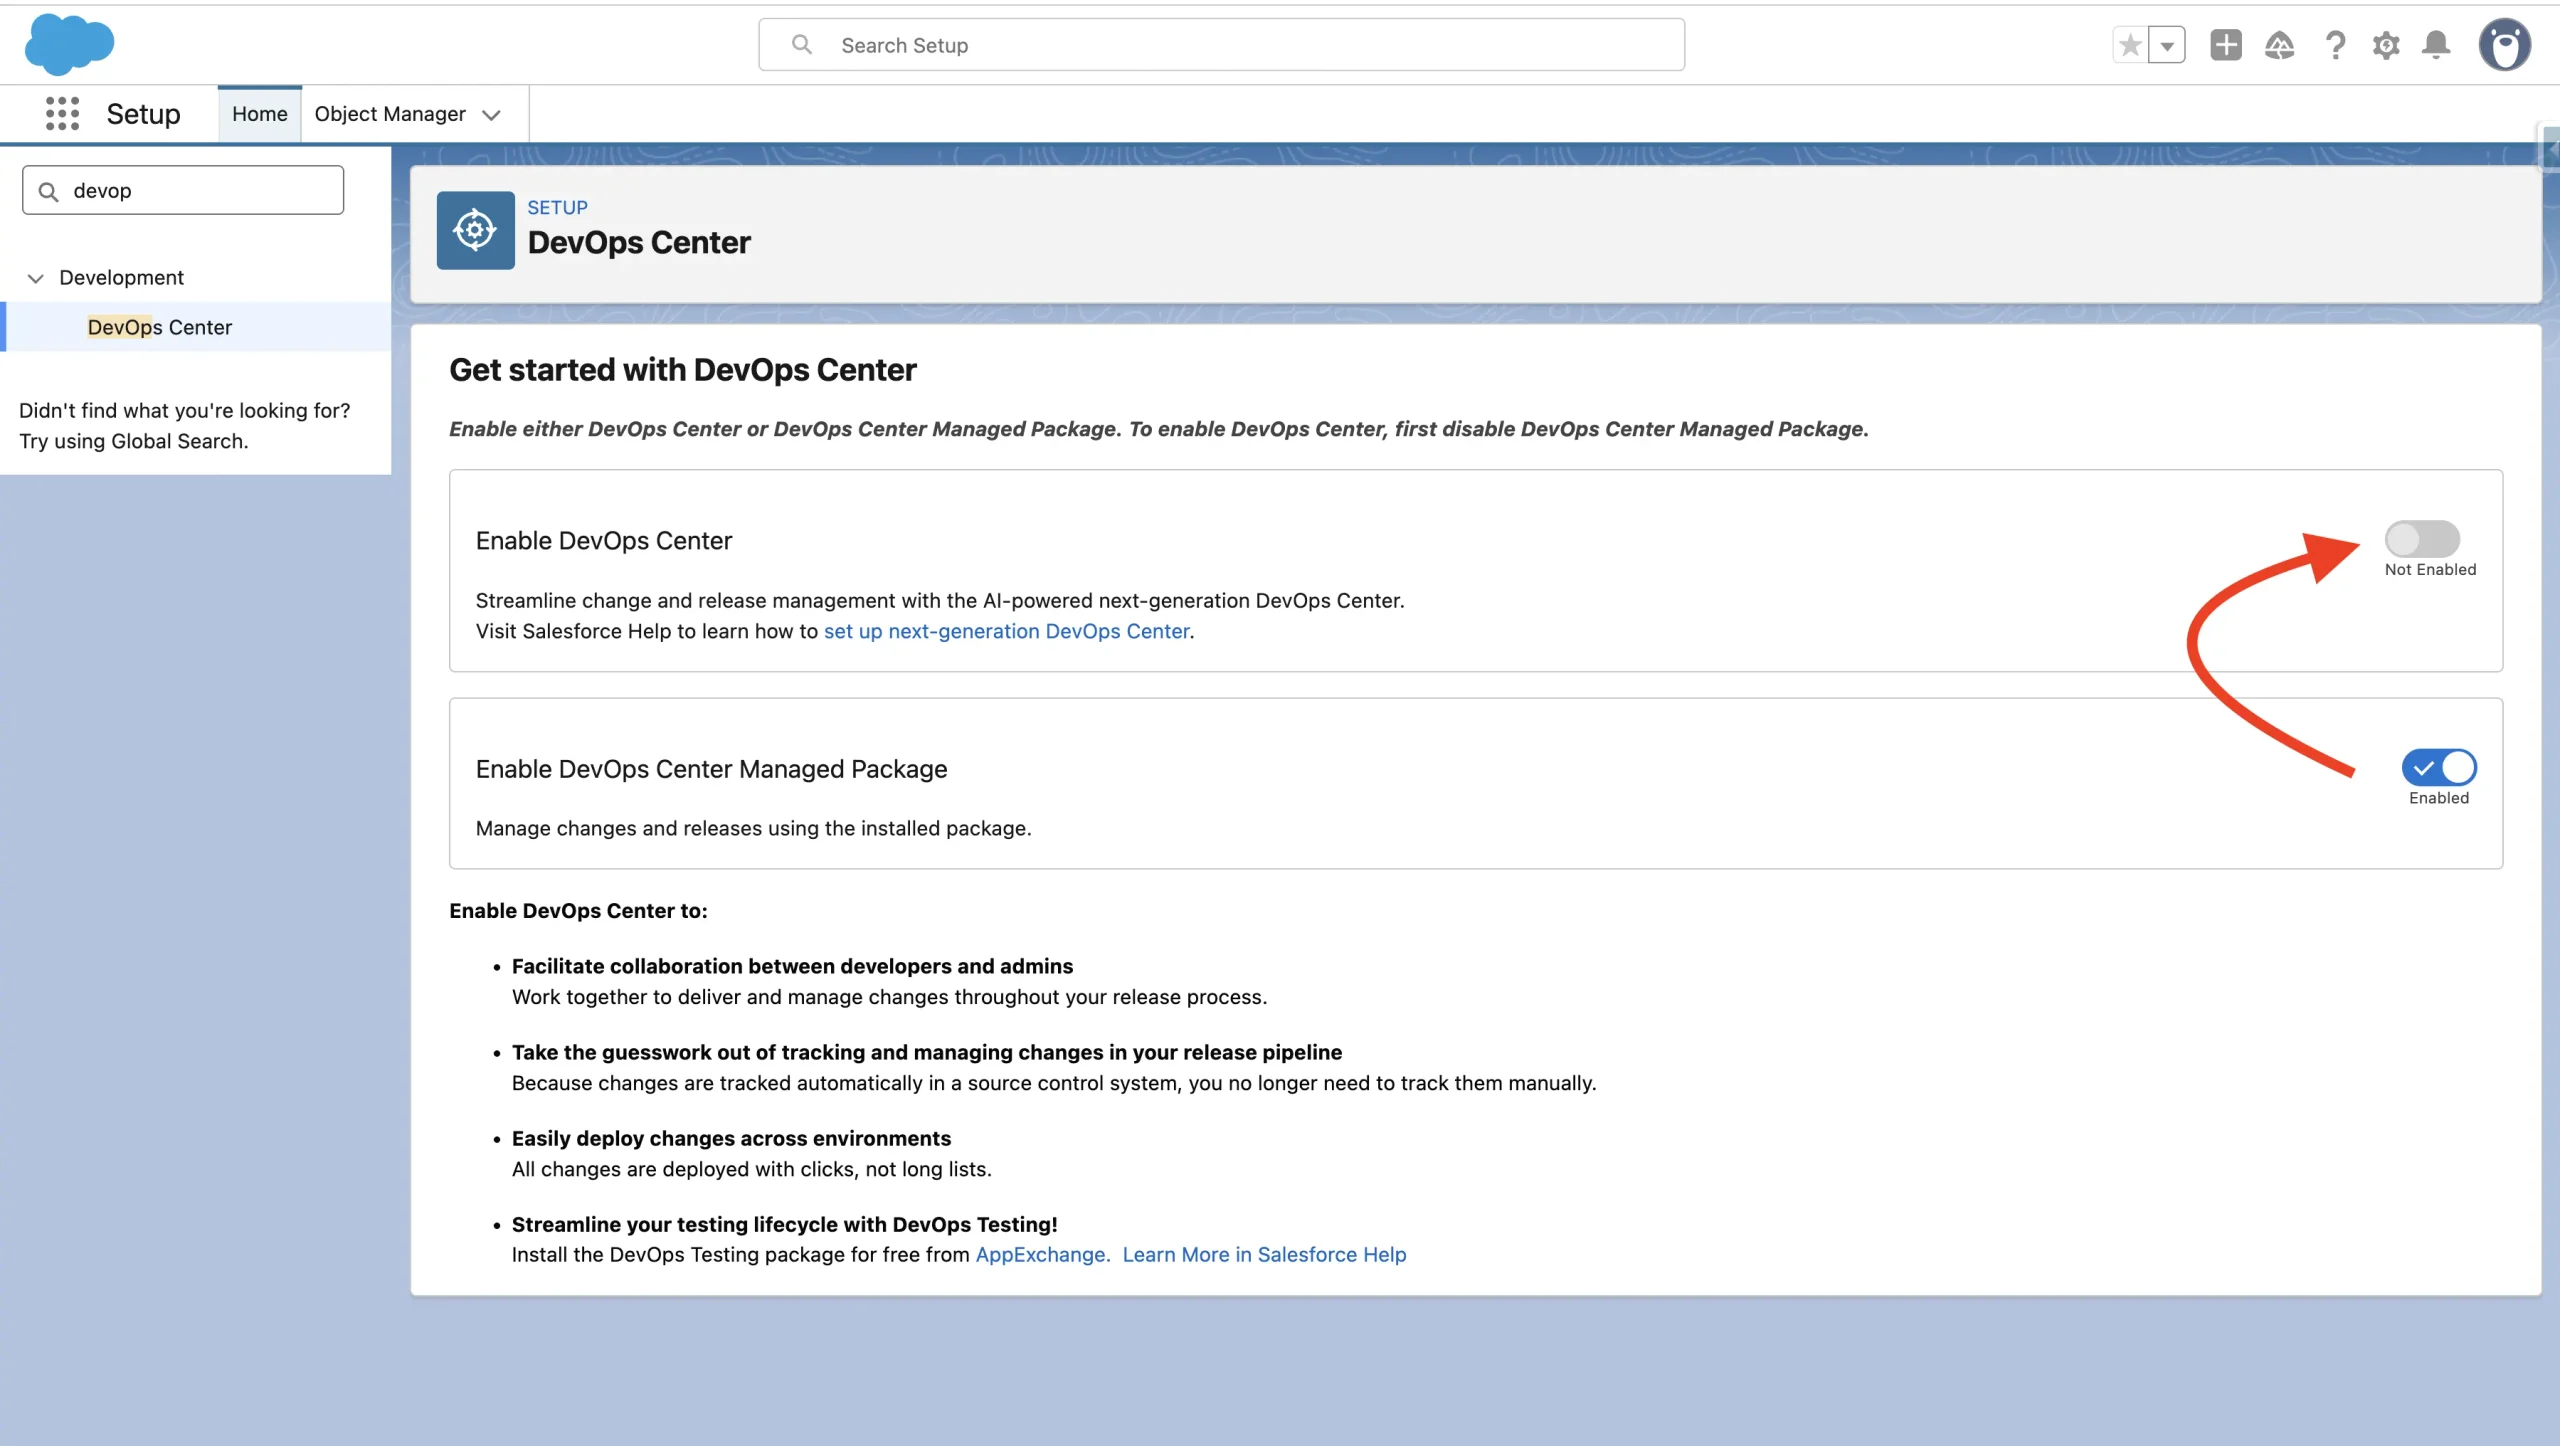The height and width of the screenshot is (1446, 2560).
Task: Open the user profile avatar
Action: tap(2504, 45)
